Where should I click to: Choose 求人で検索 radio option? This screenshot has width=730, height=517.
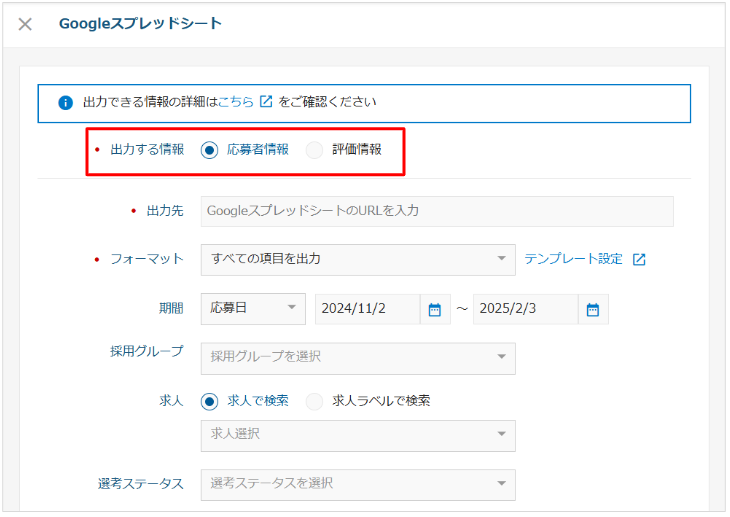[210, 401]
